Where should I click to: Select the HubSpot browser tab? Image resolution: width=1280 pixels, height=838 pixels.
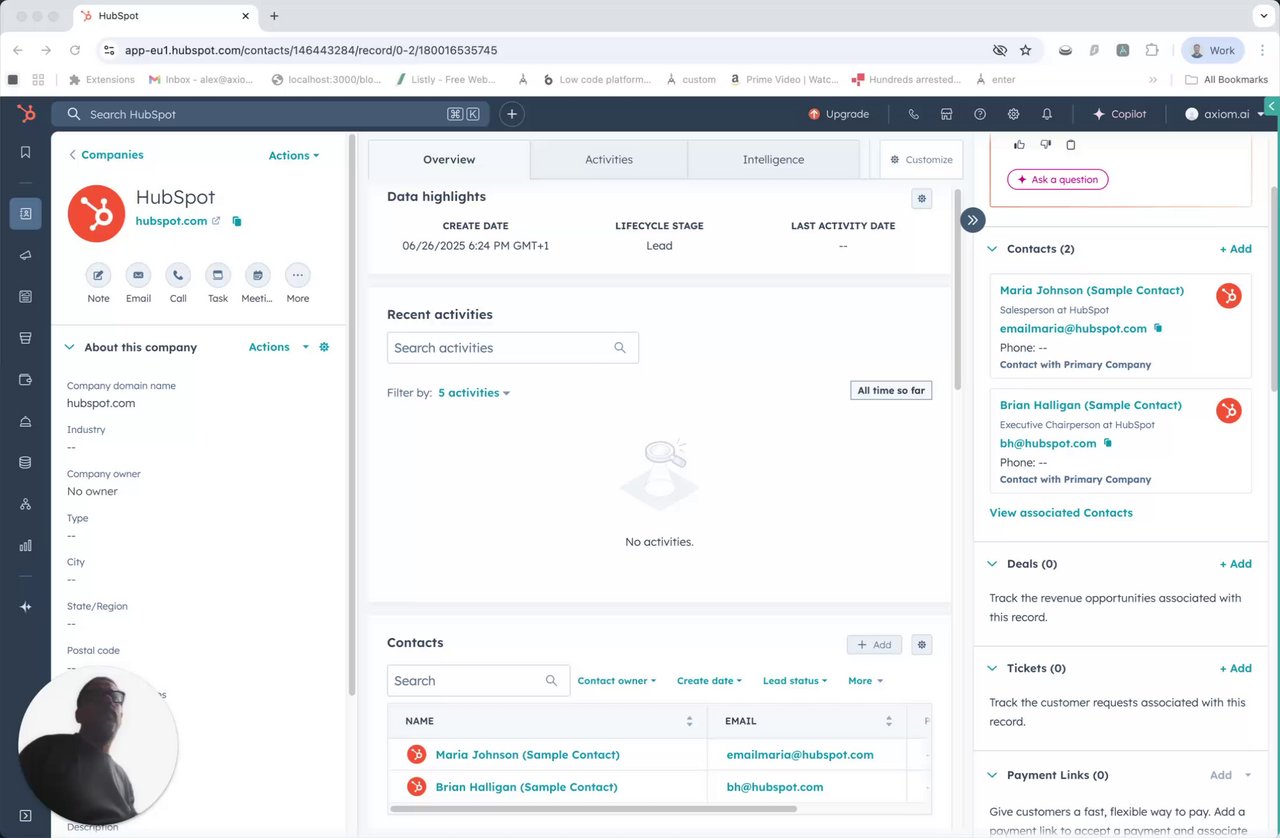tap(165, 16)
